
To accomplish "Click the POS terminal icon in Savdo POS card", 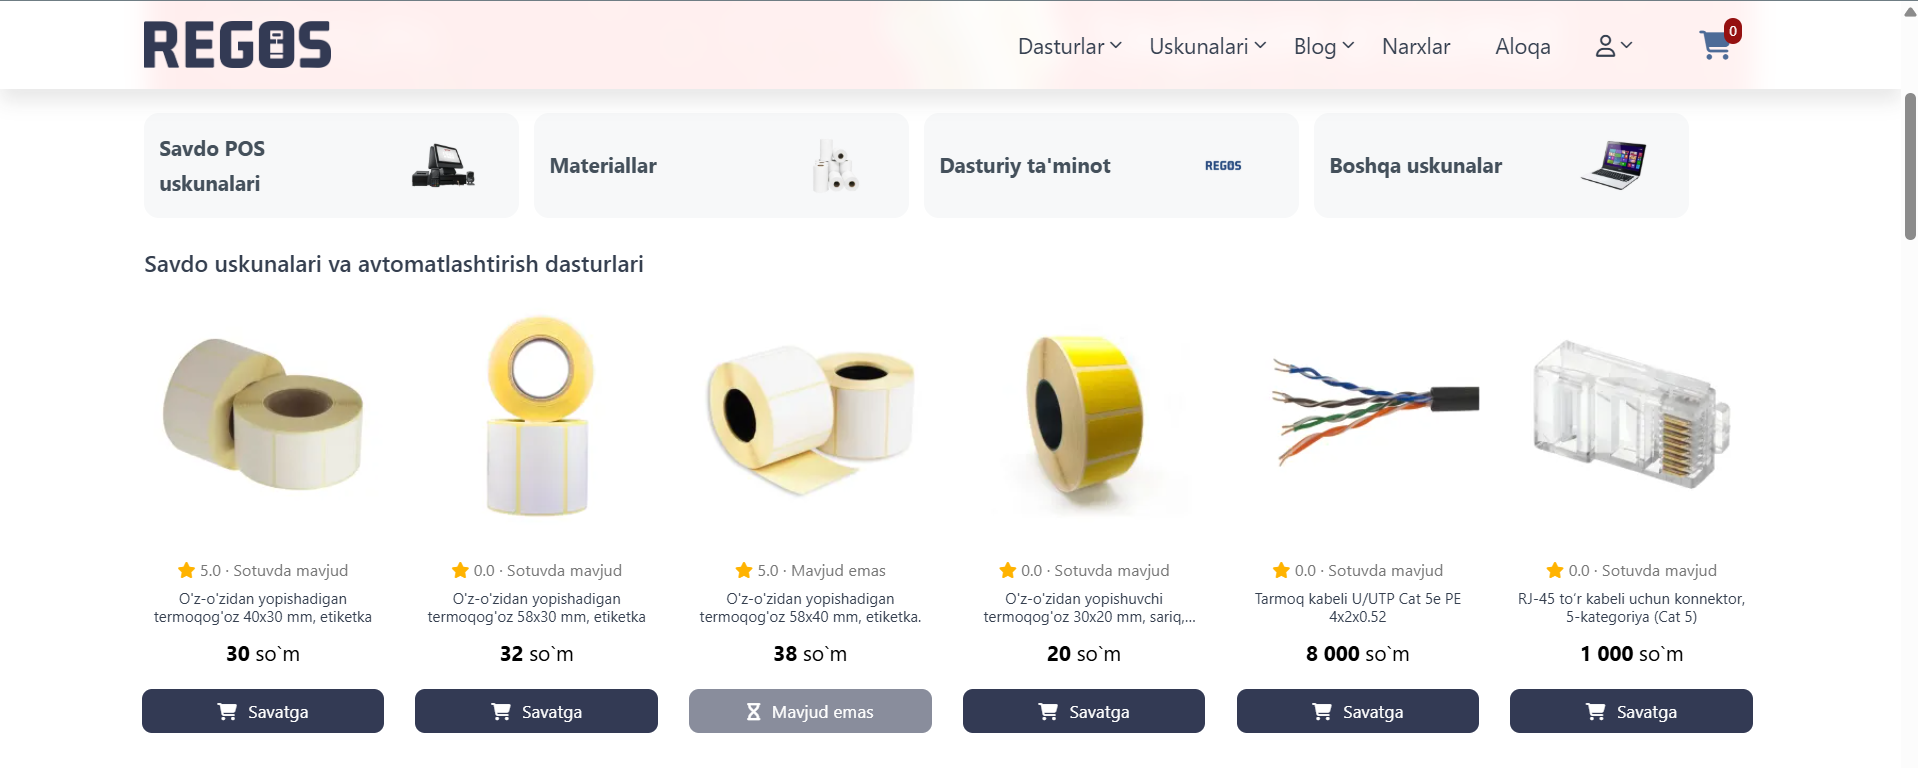I will coord(443,166).
